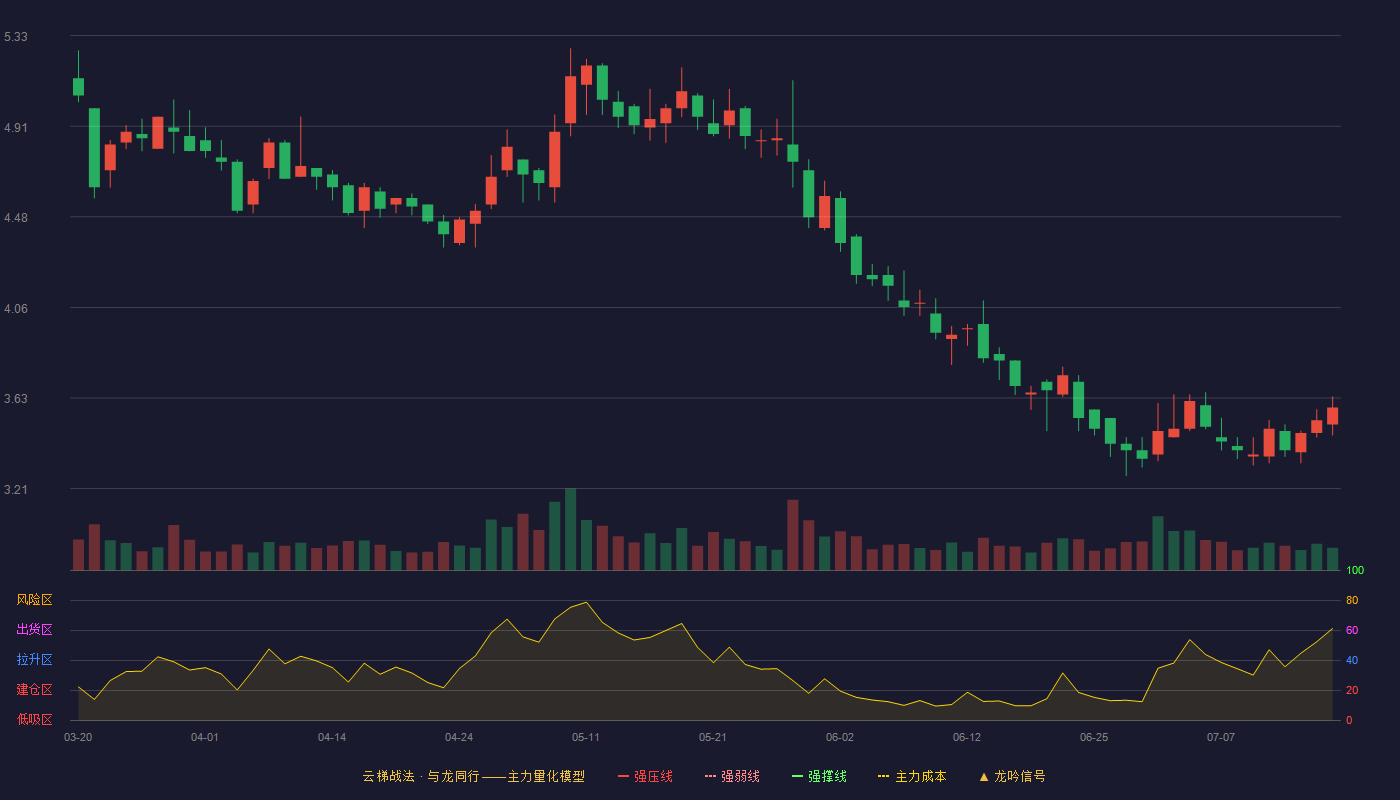Toggle the 强撑线 legend series
Viewport: 1400px width, 800px height.
[819, 776]
